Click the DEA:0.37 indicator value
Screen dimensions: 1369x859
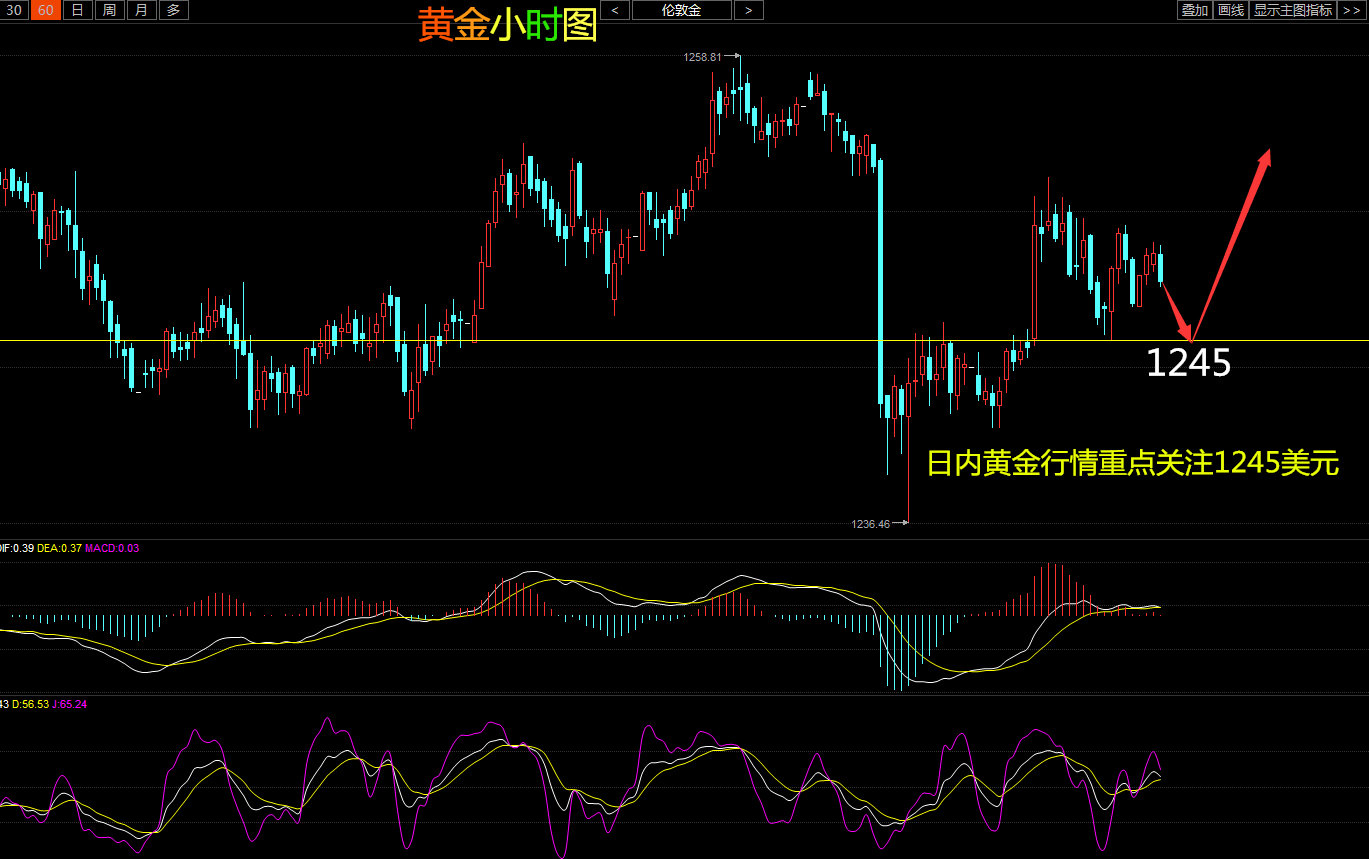[x=59, y=548]
